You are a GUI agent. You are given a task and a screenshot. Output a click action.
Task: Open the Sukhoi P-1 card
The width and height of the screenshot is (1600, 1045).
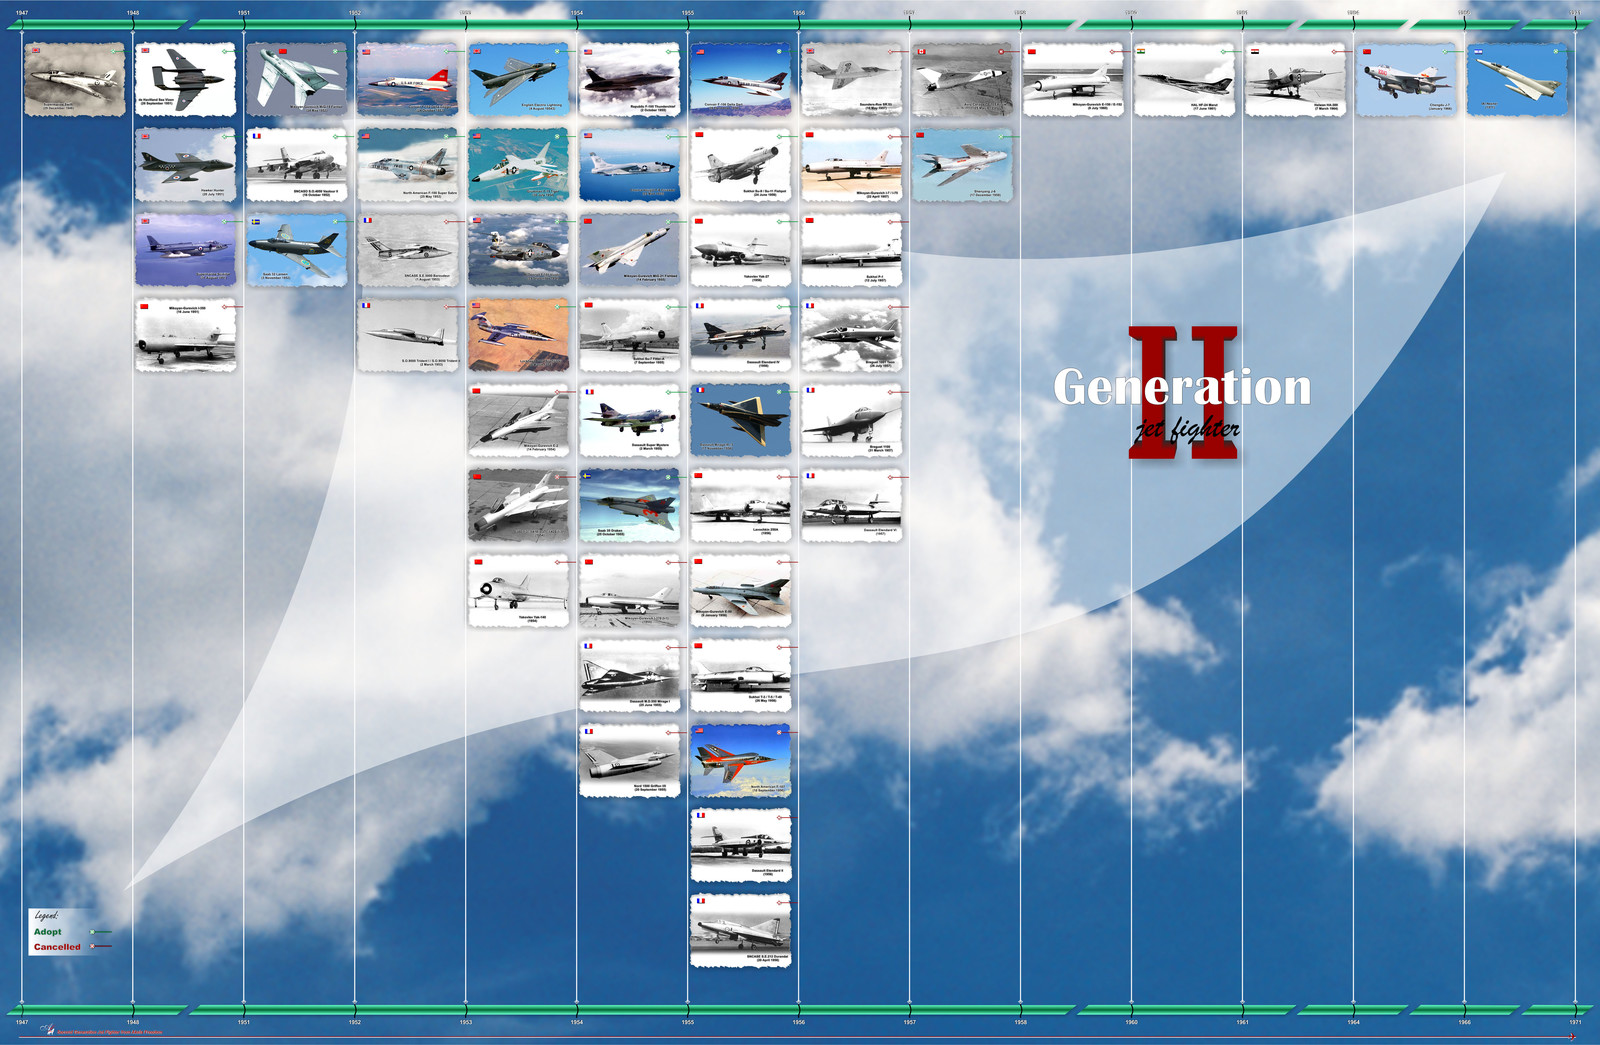[852, 250]
